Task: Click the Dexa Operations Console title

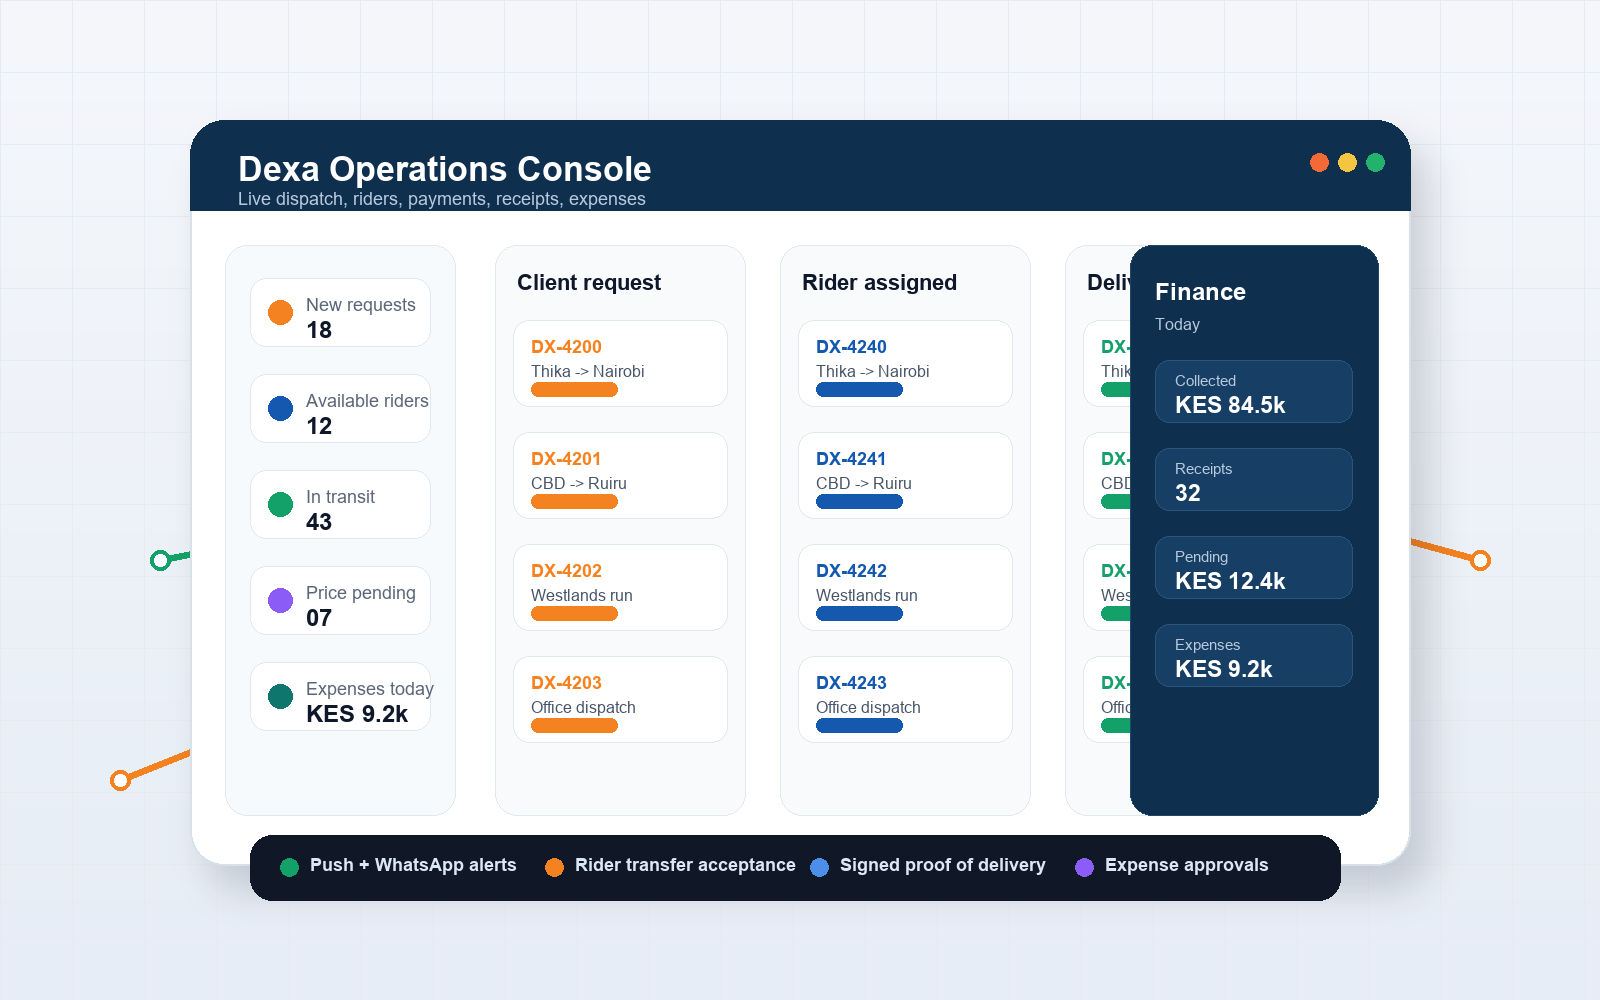Action: [x=445, y=169]
